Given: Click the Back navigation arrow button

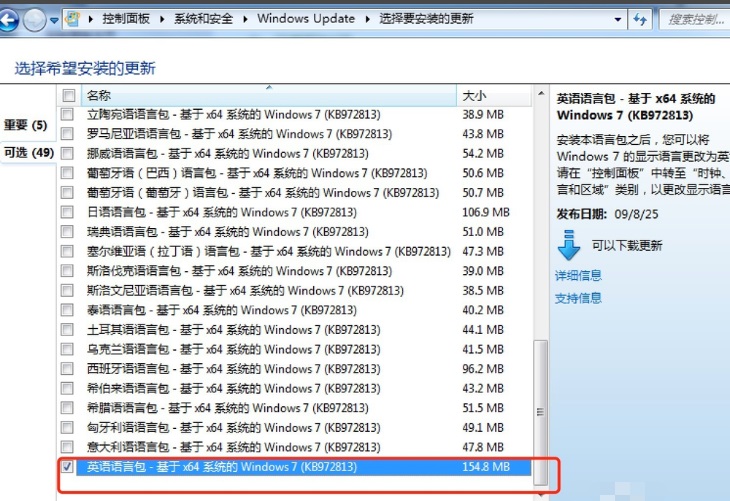Looking at the screenshot, I should [8, 19].
